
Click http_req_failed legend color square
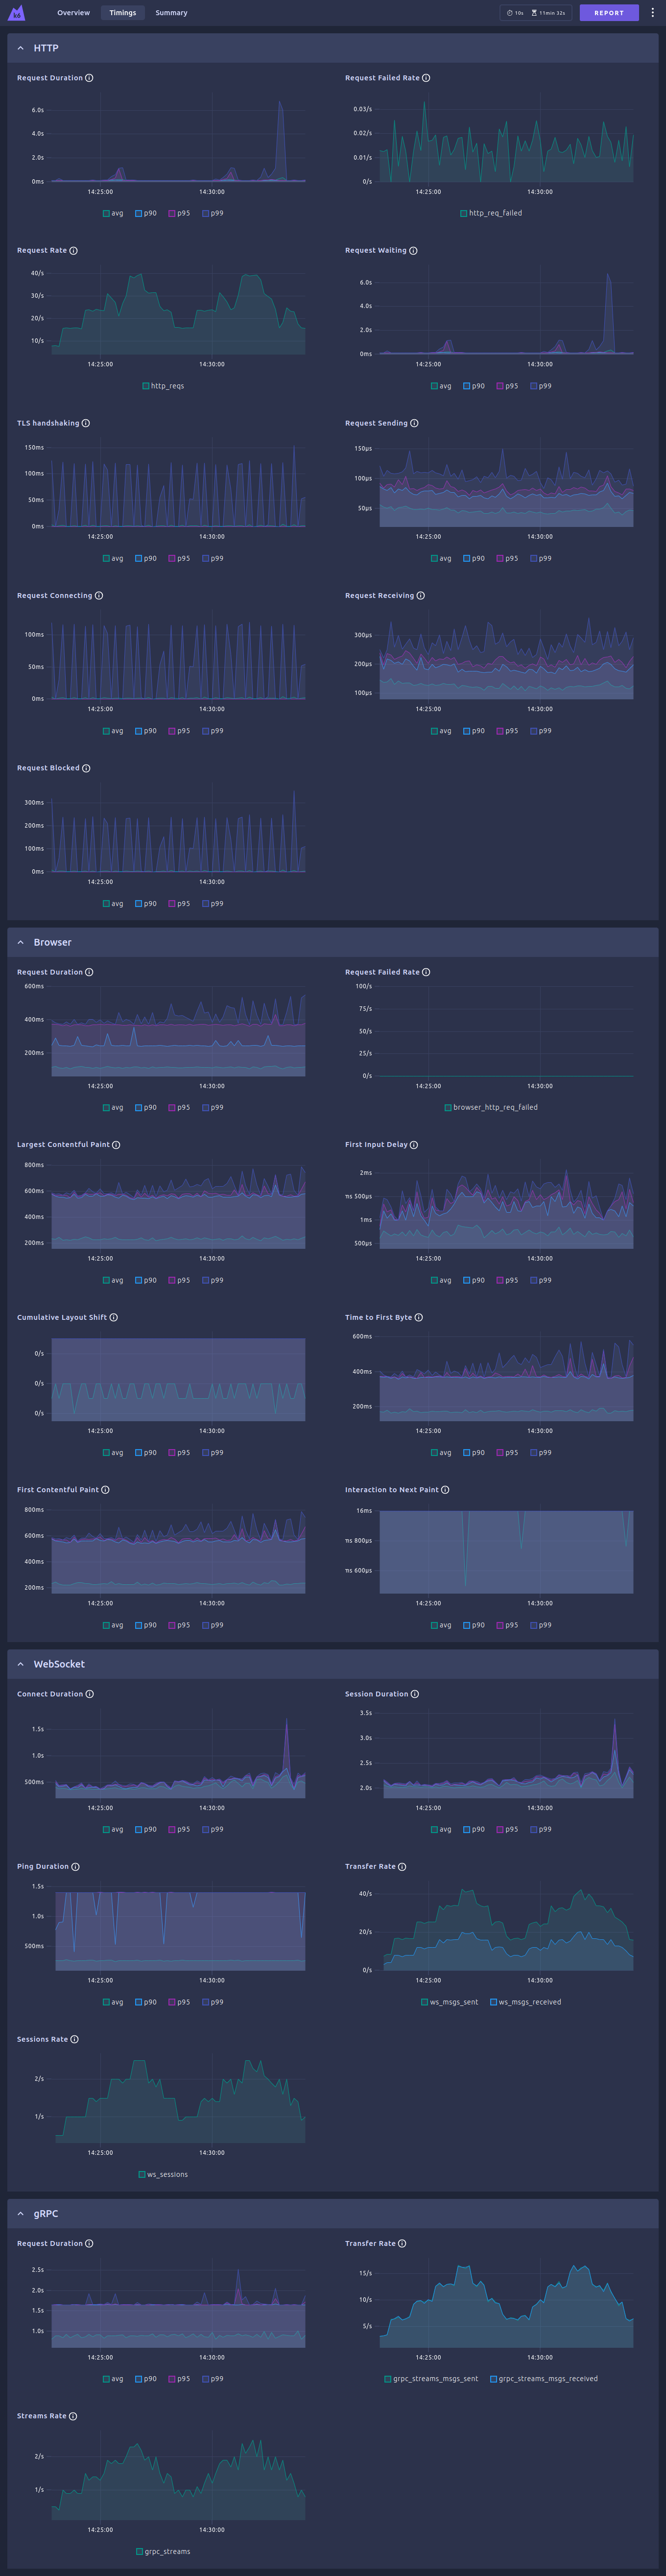[x=464, y=213]
